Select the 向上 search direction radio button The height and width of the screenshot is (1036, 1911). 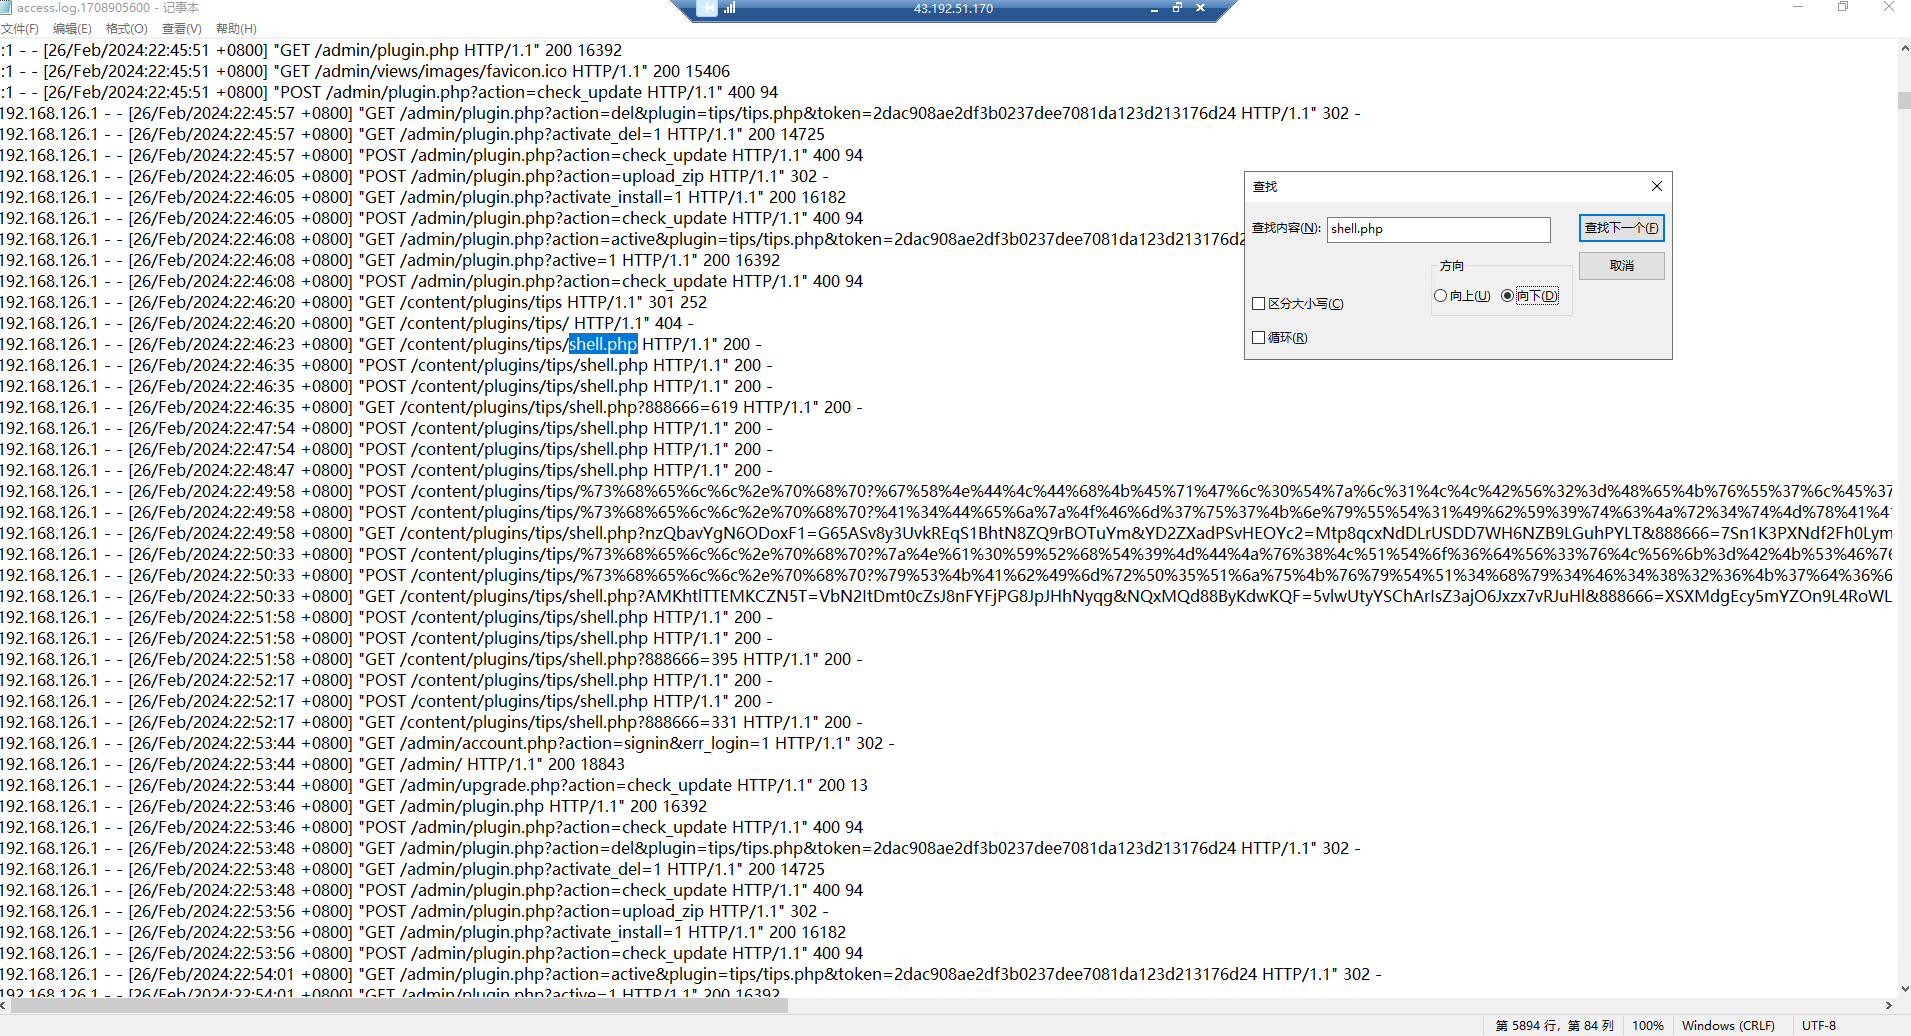(1440, 296)
